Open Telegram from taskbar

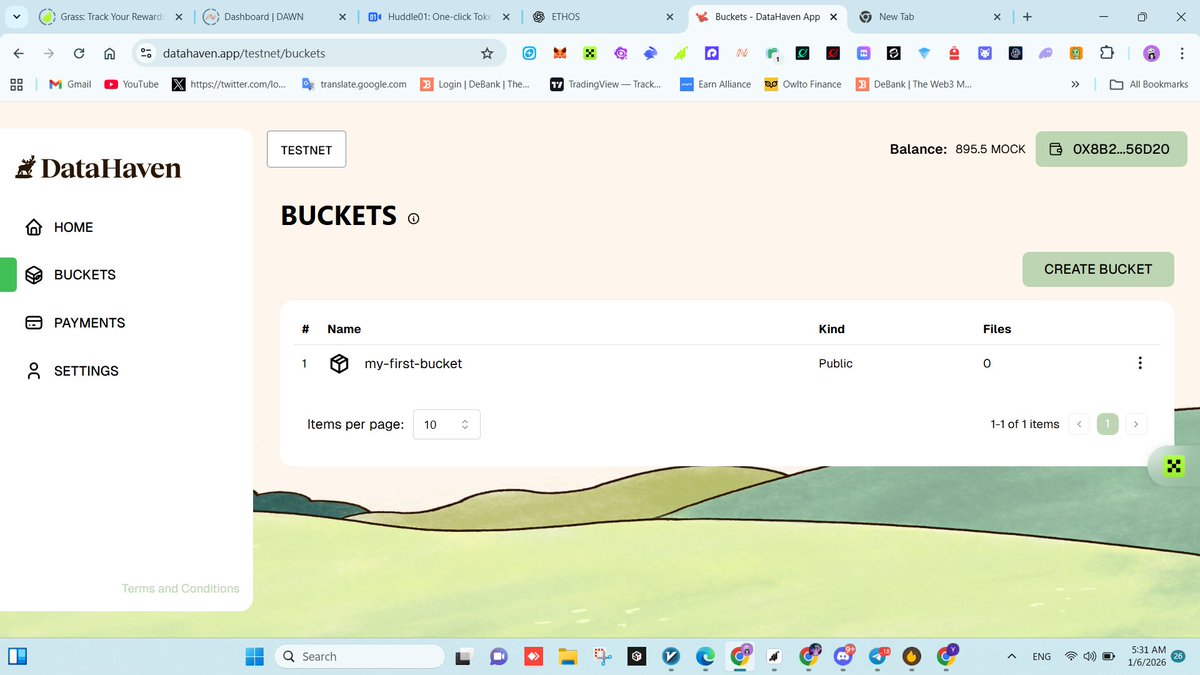click(879, 656)
